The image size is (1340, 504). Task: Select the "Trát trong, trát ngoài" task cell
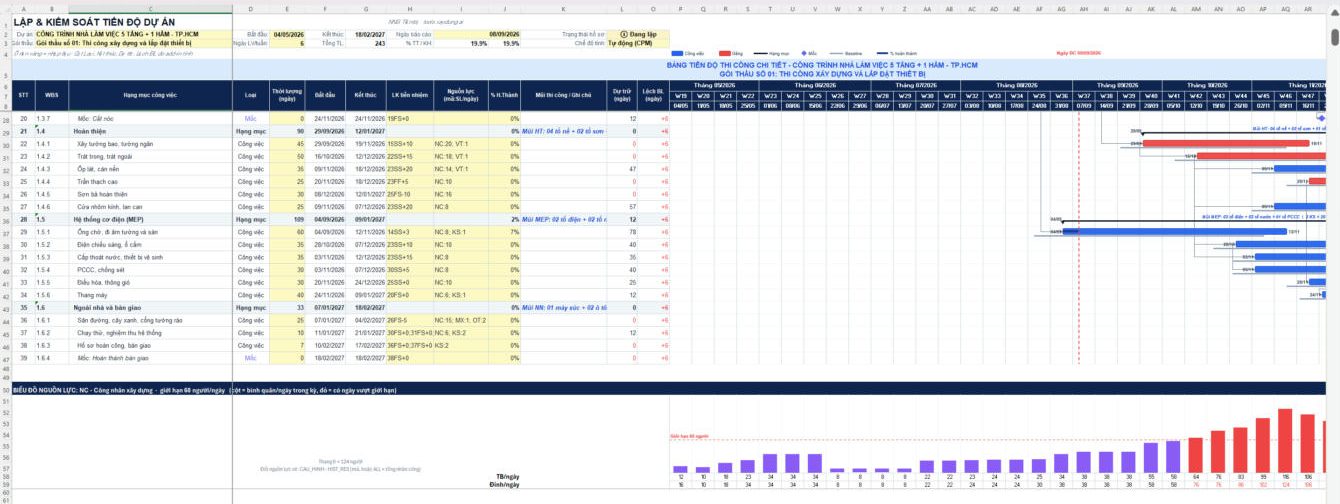(151, 157)
